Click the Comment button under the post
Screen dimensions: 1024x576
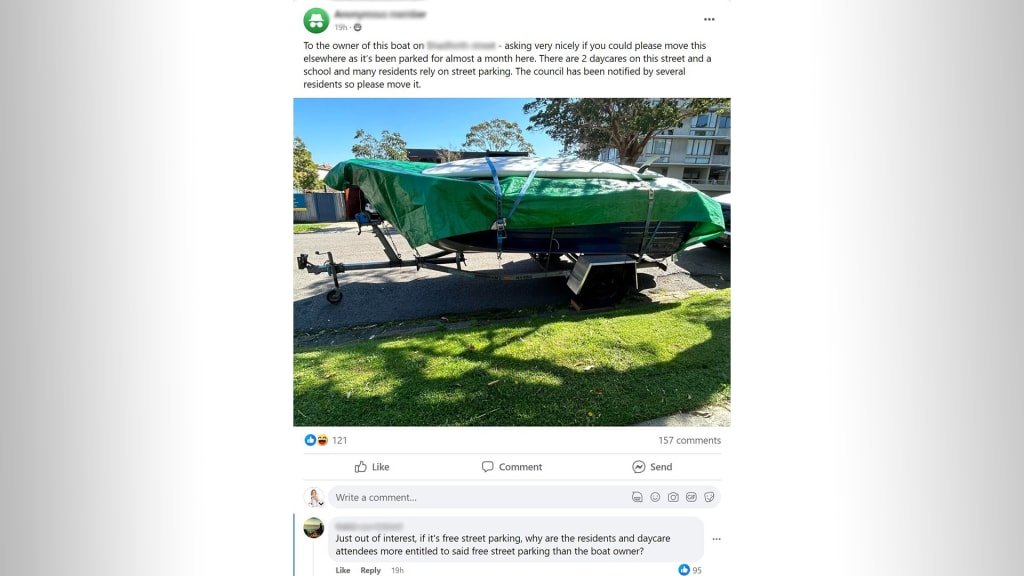(x=512, y=466)
